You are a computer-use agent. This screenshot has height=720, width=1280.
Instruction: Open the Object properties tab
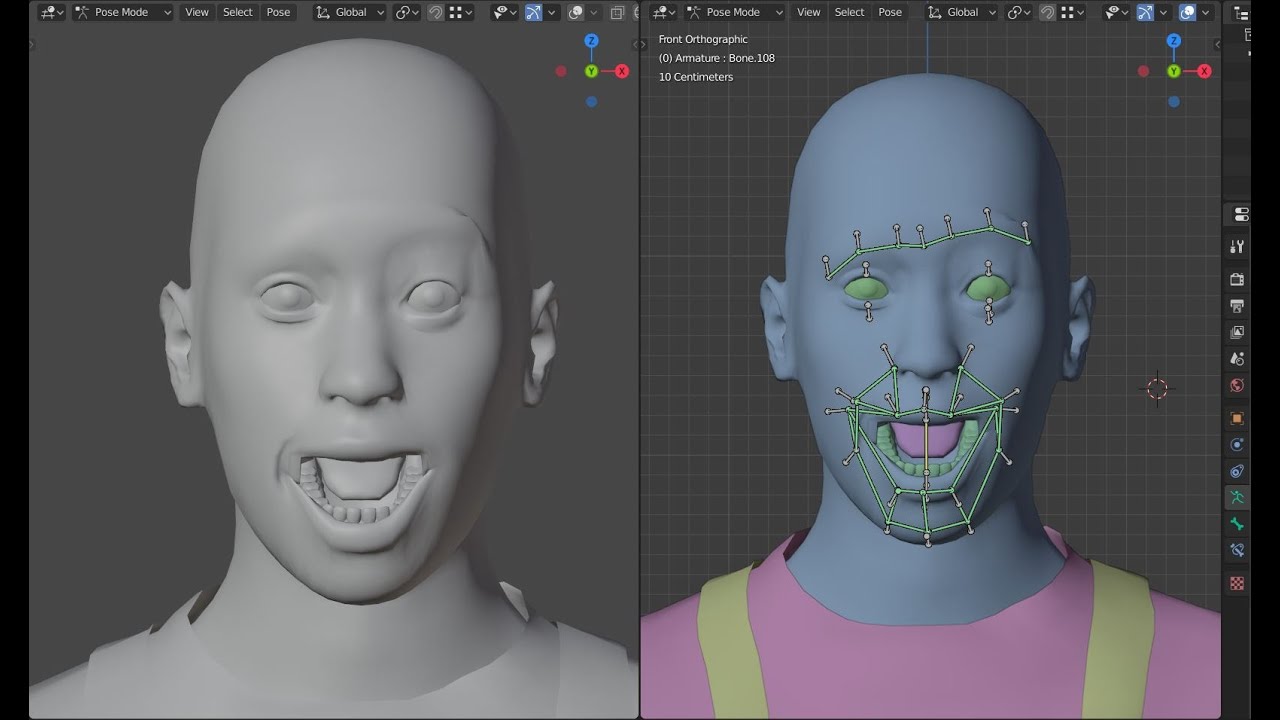pos(1237,418)
